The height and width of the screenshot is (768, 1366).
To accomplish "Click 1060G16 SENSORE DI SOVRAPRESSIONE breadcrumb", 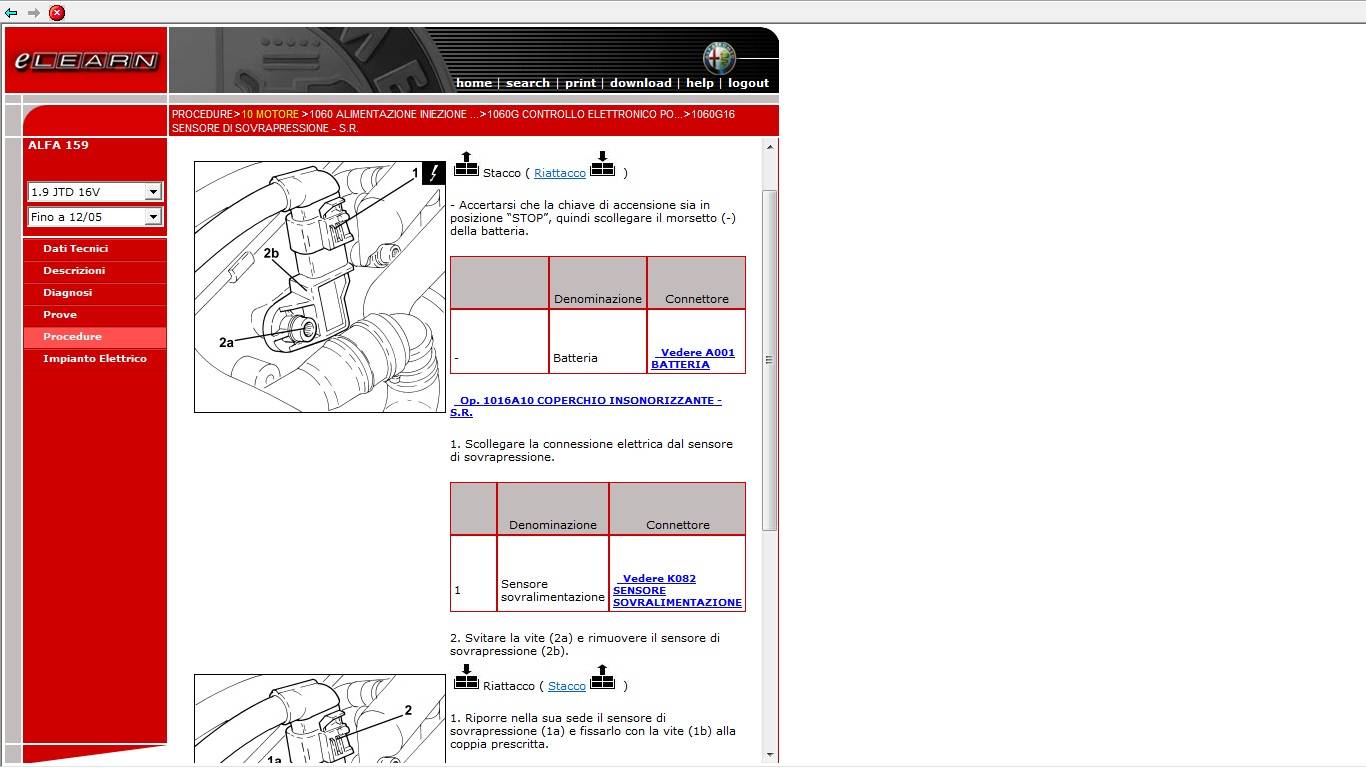I will pyautogui.click(x=453, y=122).
